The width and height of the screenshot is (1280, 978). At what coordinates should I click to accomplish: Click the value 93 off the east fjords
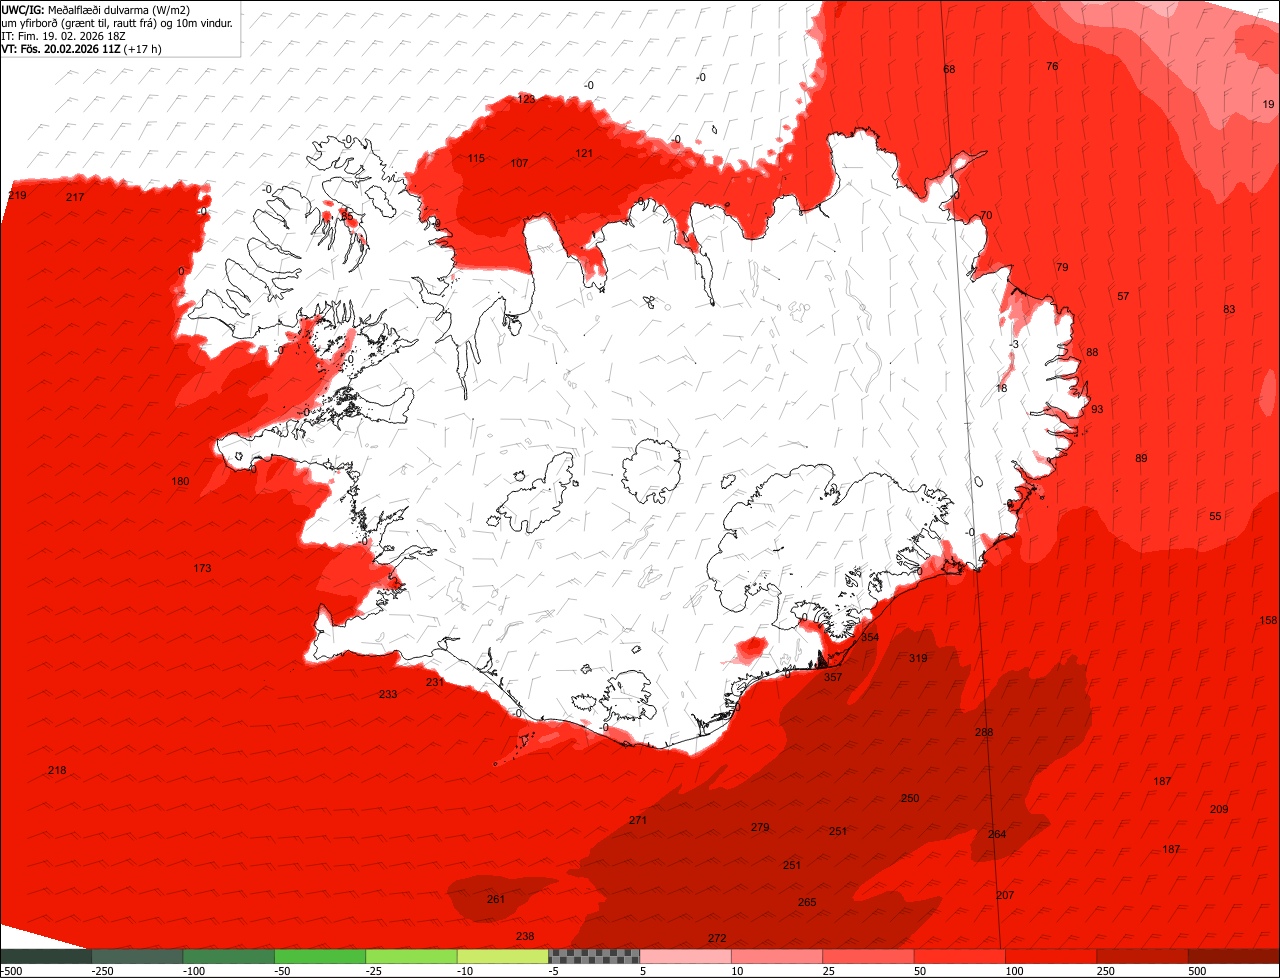tap(1097, 410)
